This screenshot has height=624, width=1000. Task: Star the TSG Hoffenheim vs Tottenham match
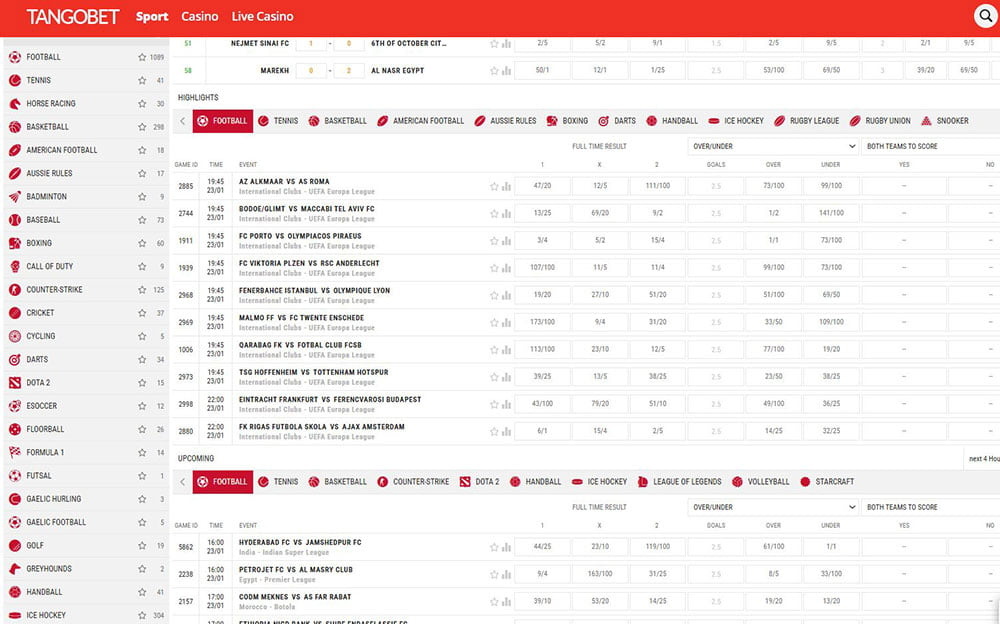click(x=494, y=377)
